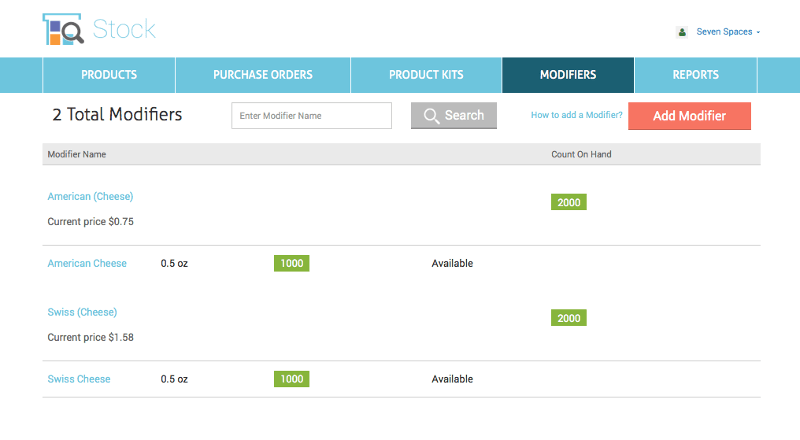Click Available status in Swiss Cheese row

pos(452,379)
